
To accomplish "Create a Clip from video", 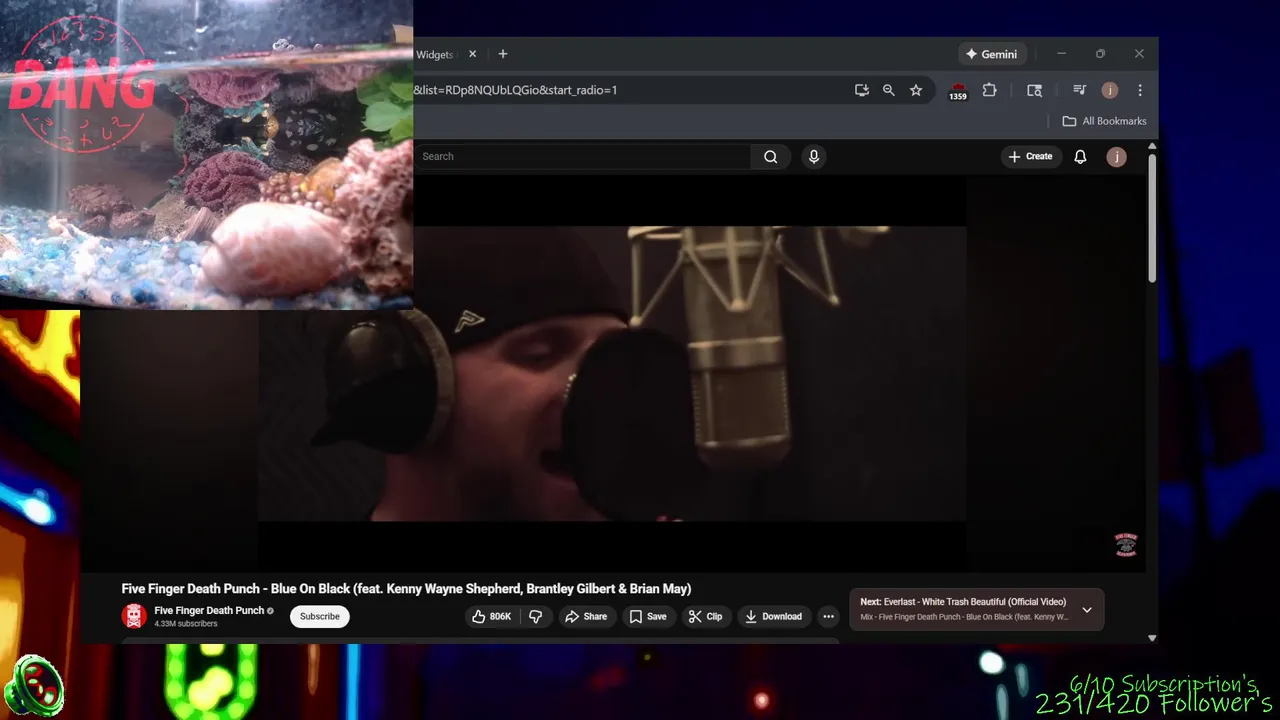I will tap(705, 616).
